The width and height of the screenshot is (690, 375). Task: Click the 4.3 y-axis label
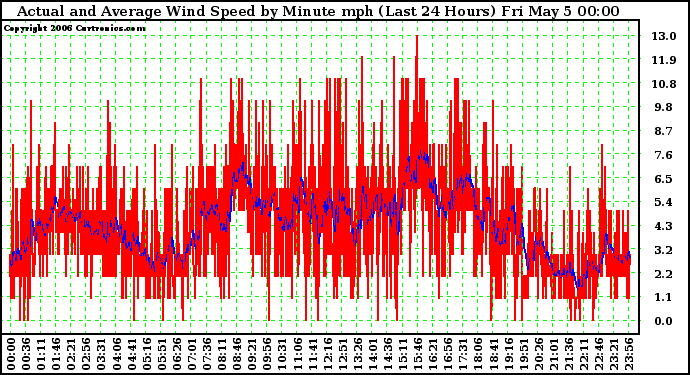pyautogui.click(x=664, y=226)
